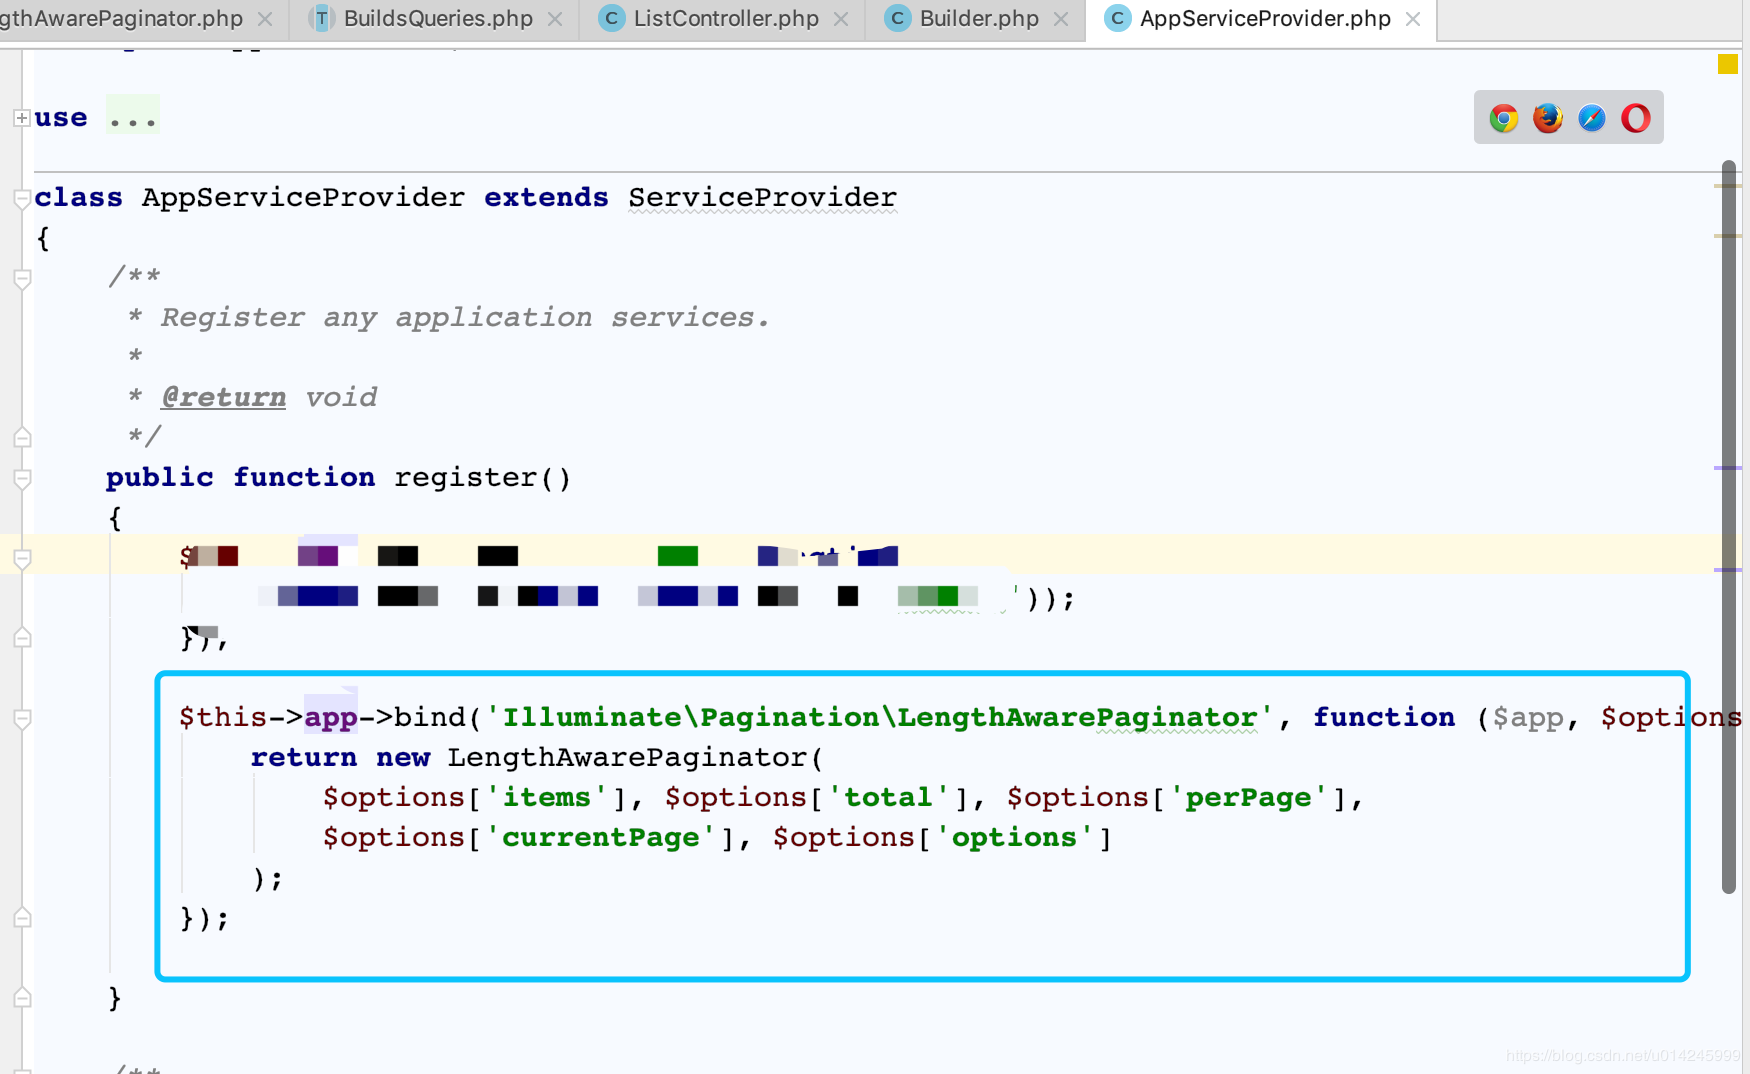Image resolution: width=1750 pixels, height=1074 pixels.
Task: Click the Builder.php class file icon
Action: pos(897,19)
